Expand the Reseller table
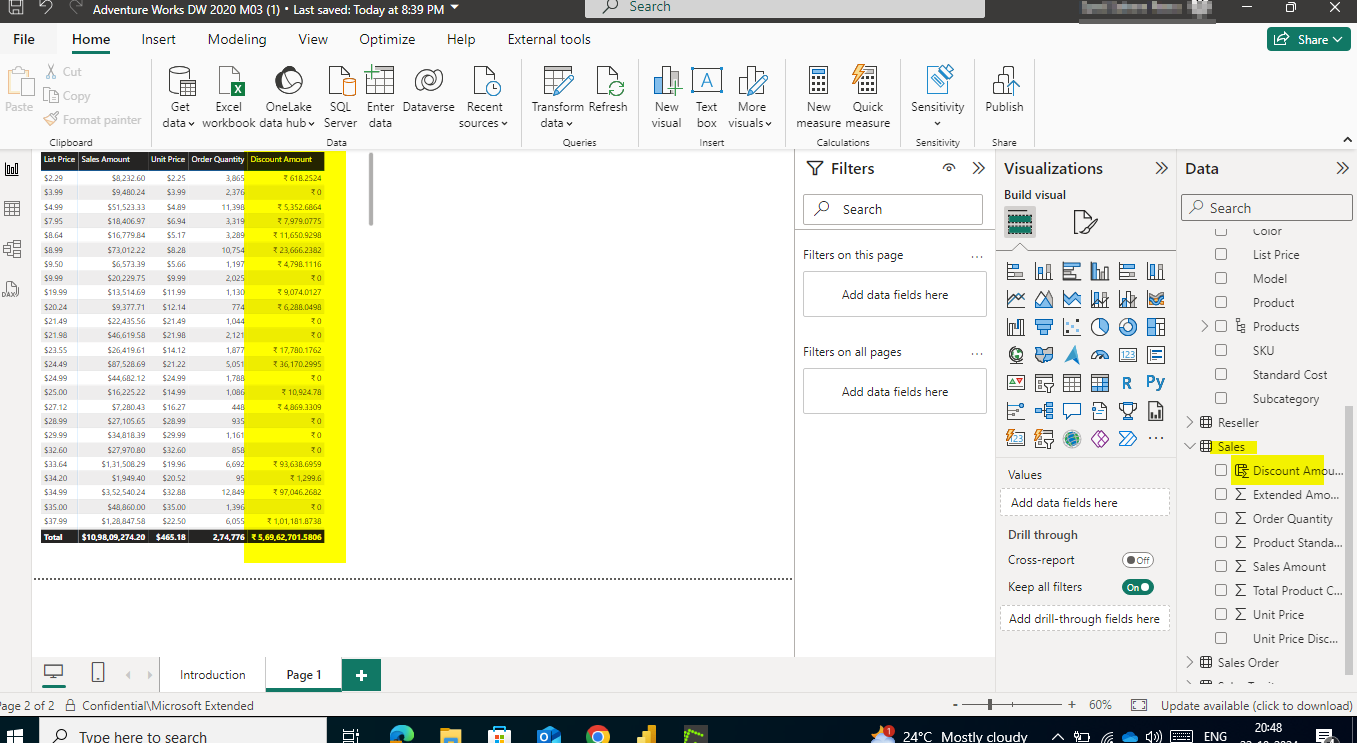 point(1190,423)
